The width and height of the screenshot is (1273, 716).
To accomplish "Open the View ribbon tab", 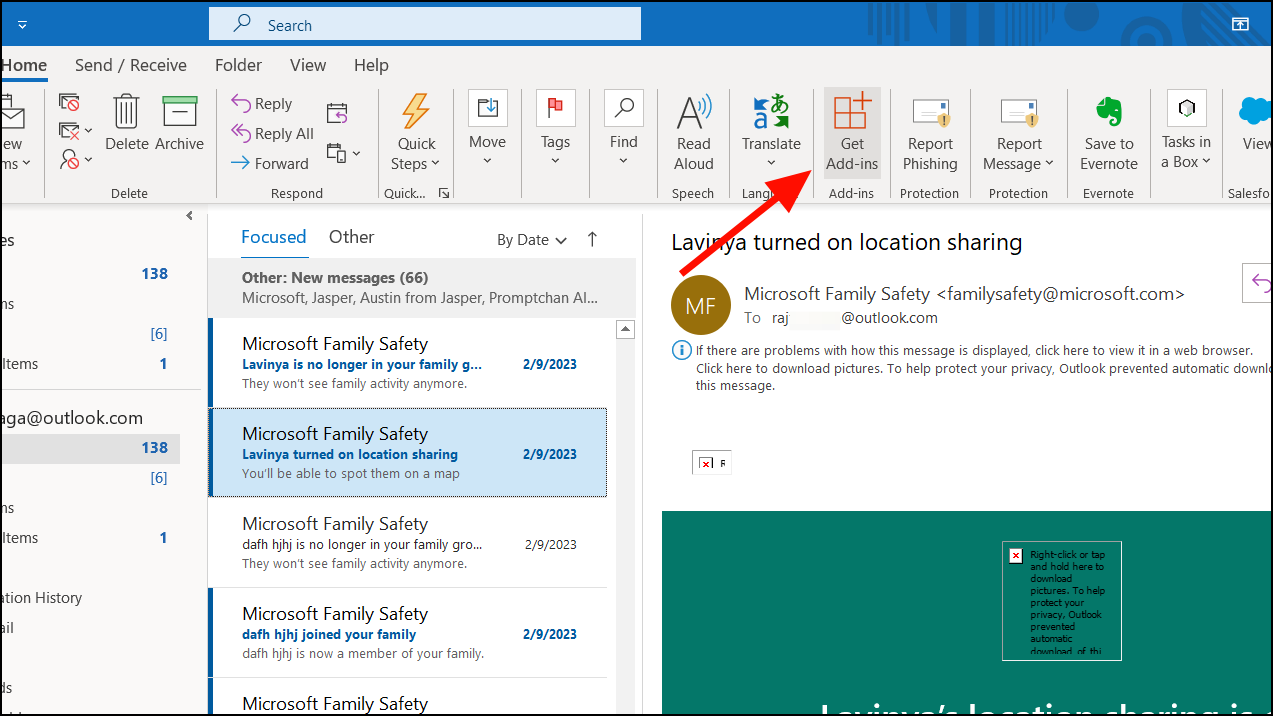I will click(x=308, y=65).
